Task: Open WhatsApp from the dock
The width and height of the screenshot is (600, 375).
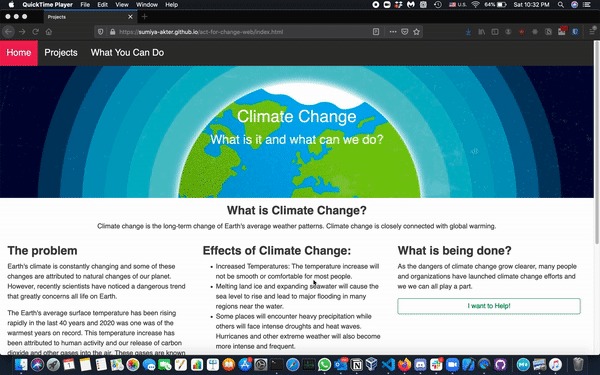Action: click(324, 364)
